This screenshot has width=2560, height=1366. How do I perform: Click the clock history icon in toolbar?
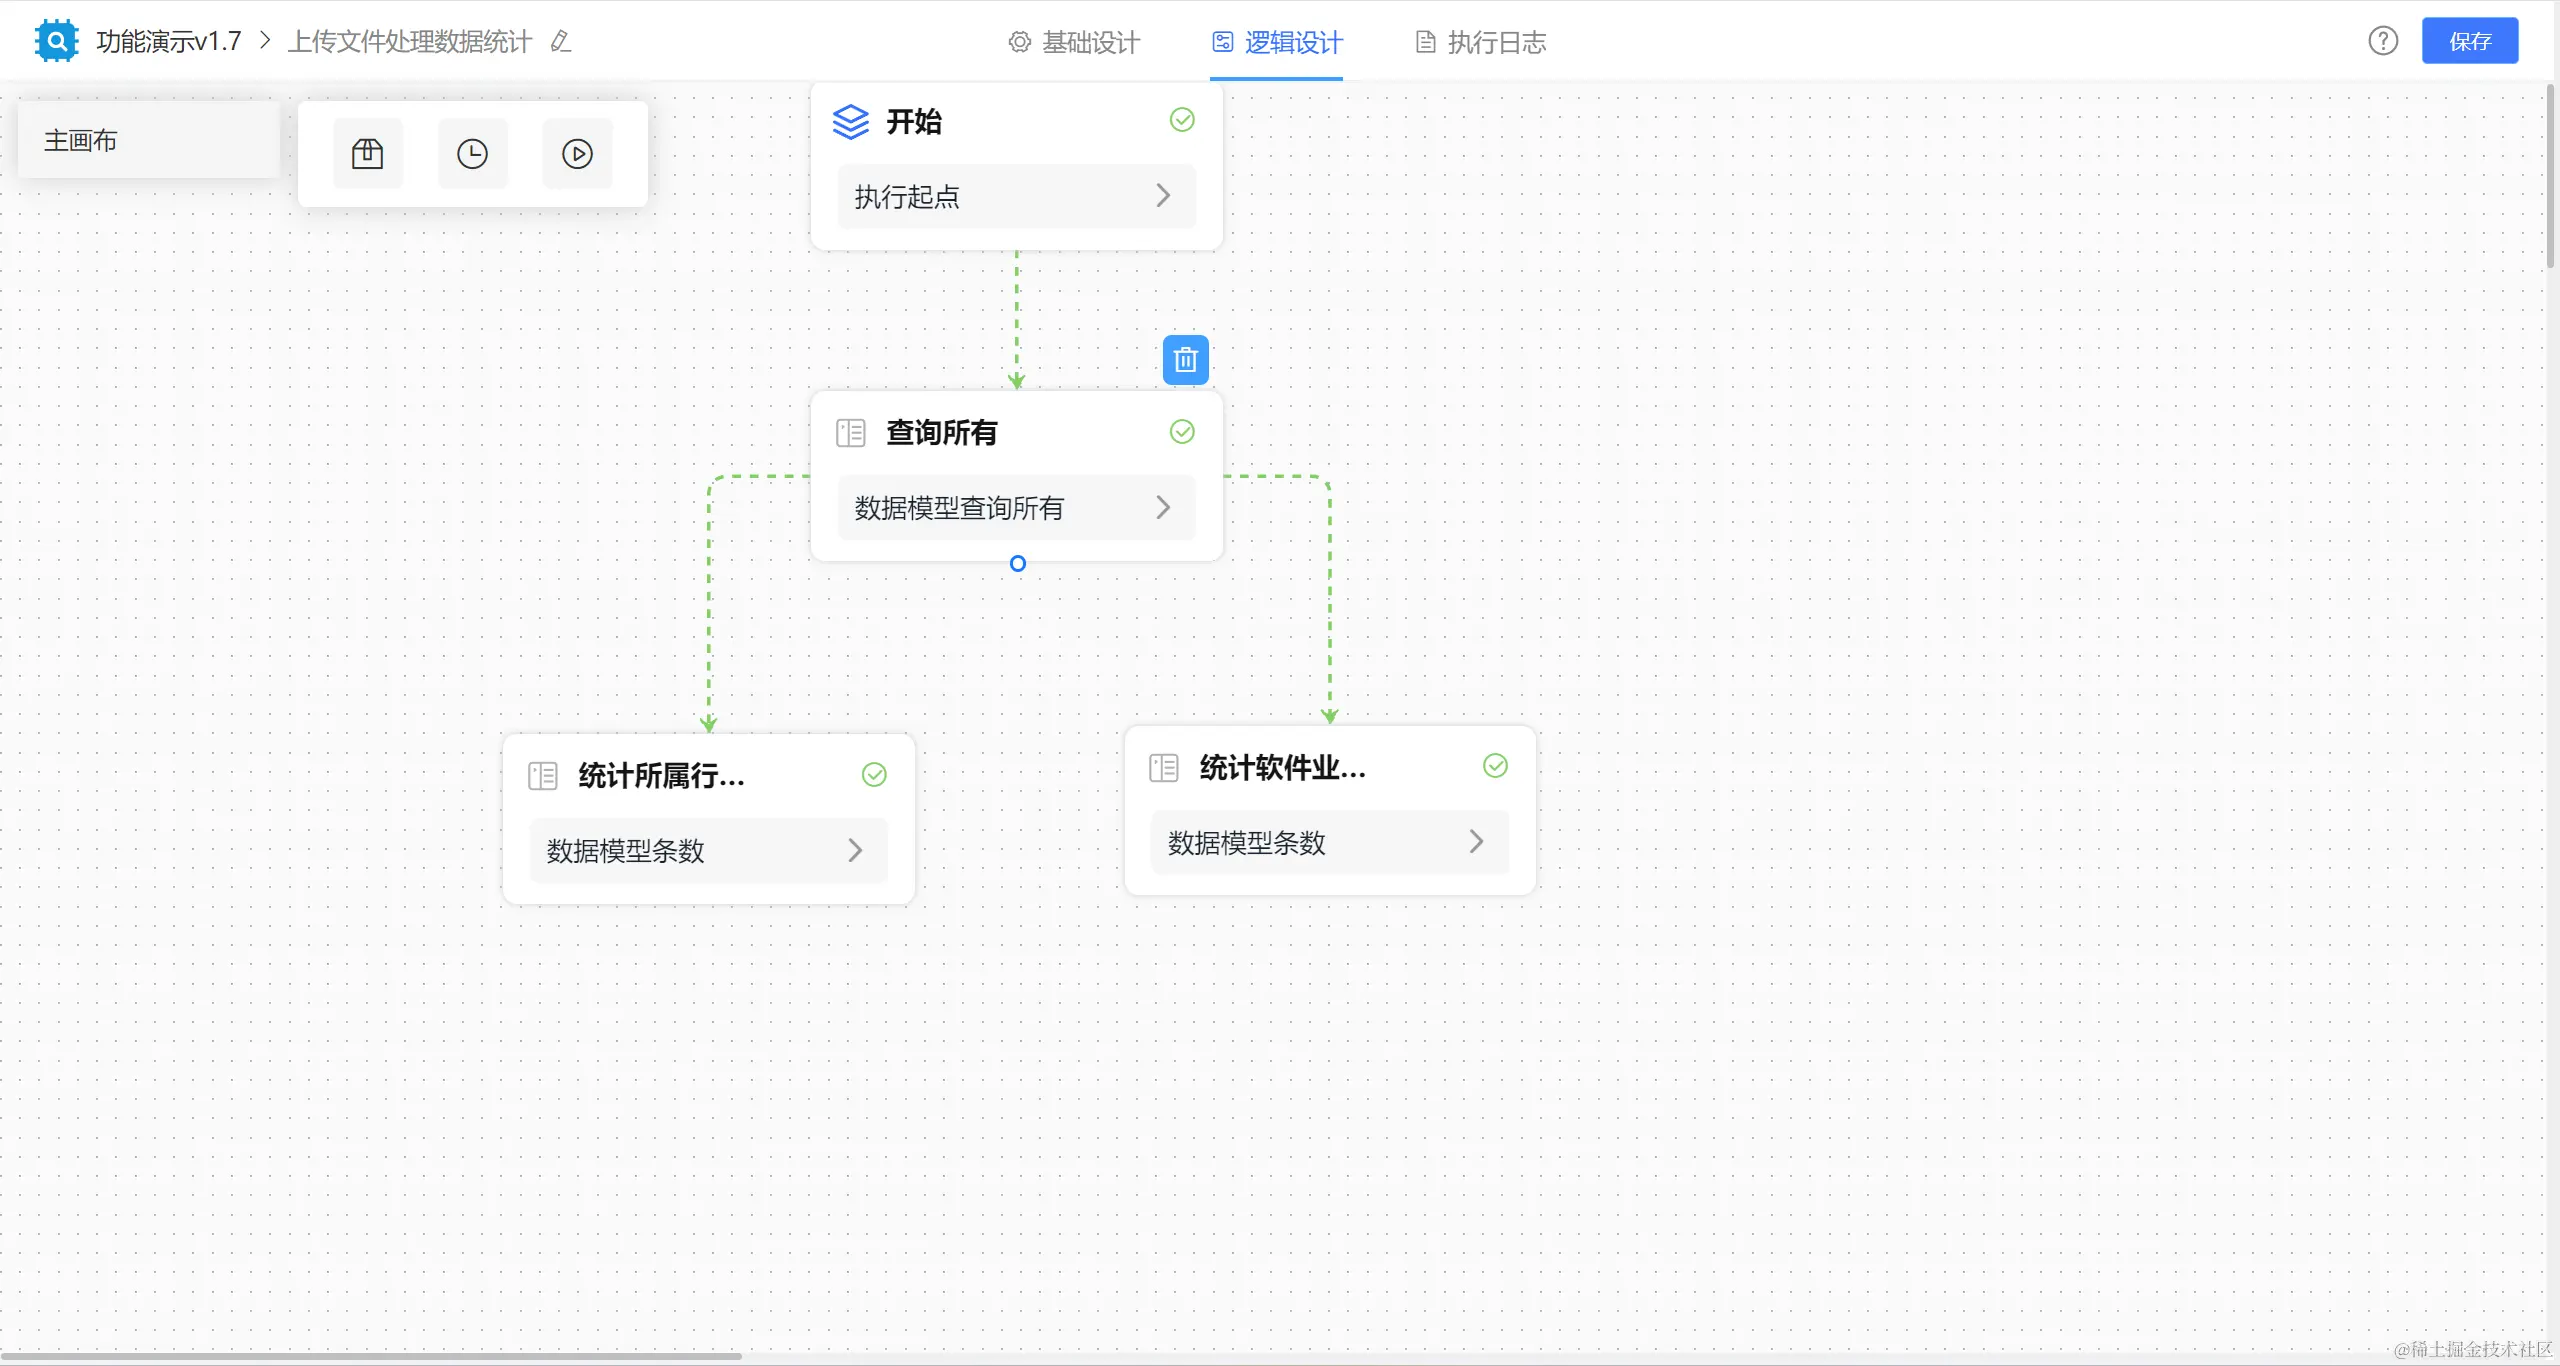tap(472, 154)
